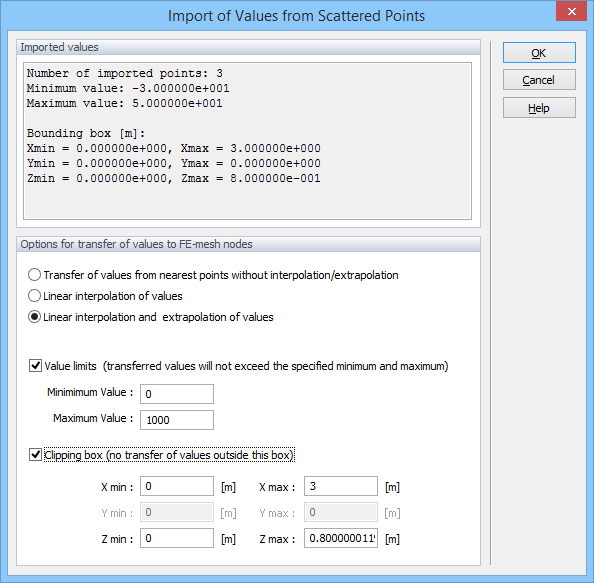This screenshot has width=594, height=583.
Task: Click 'Number of imported points: 3' line
Action: tap(125, 73)
